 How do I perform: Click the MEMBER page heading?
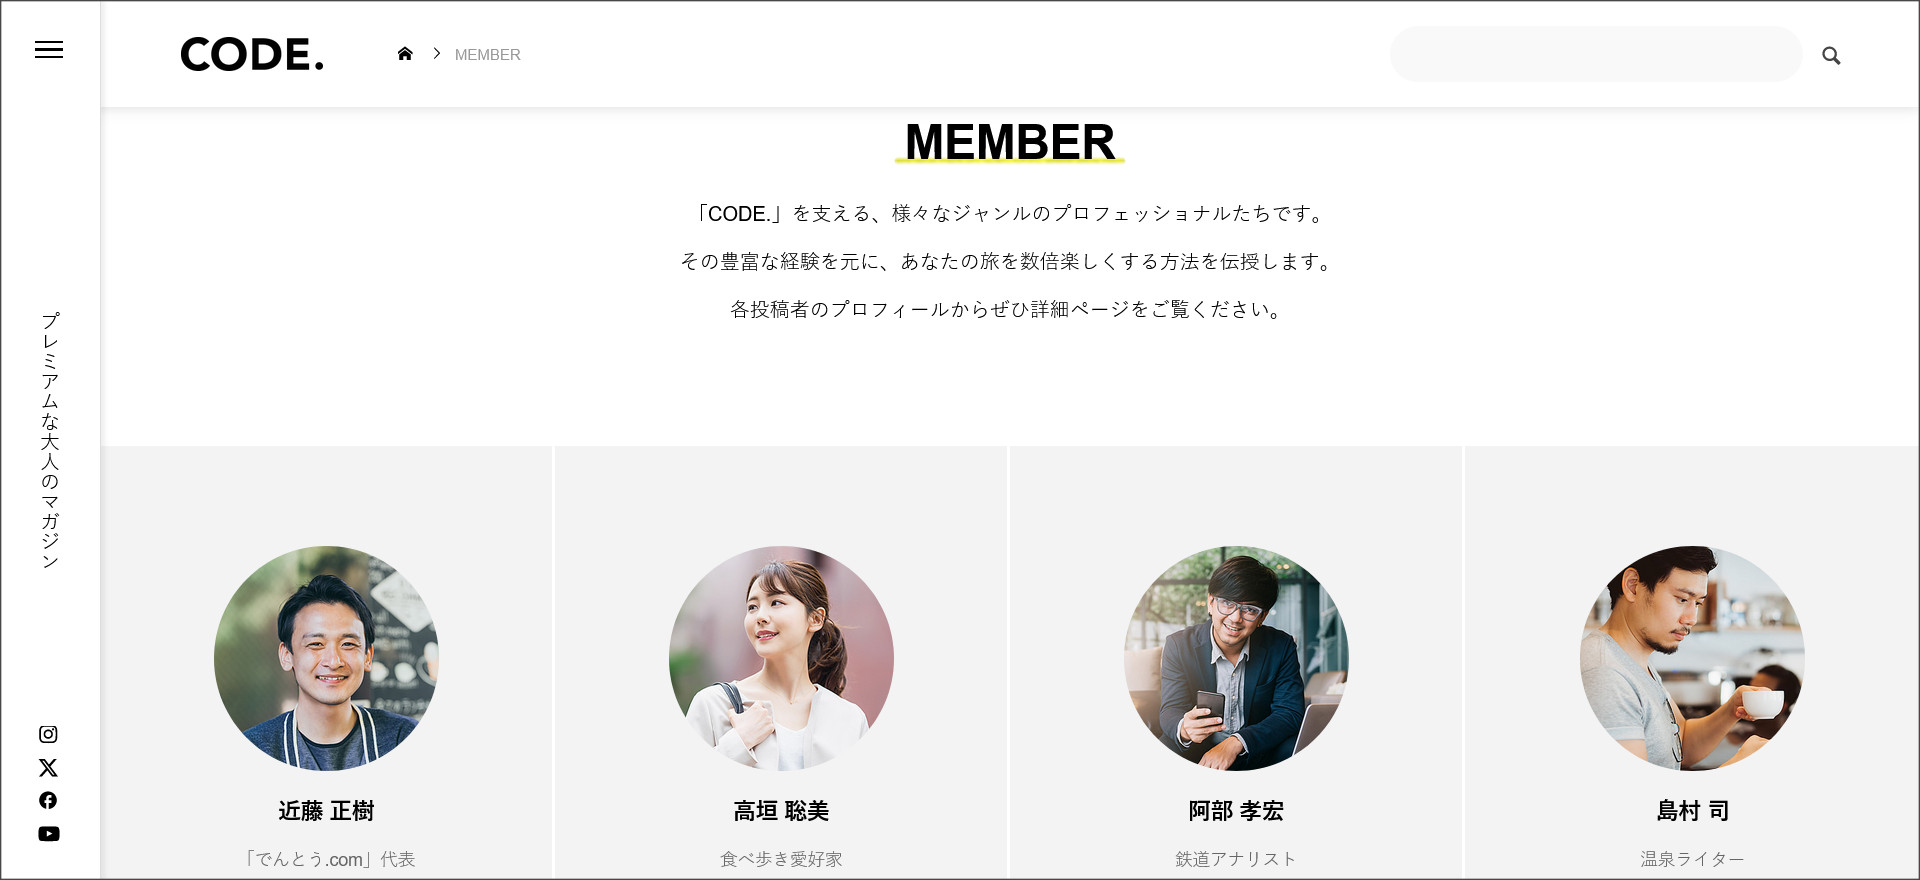[1010, 142]
